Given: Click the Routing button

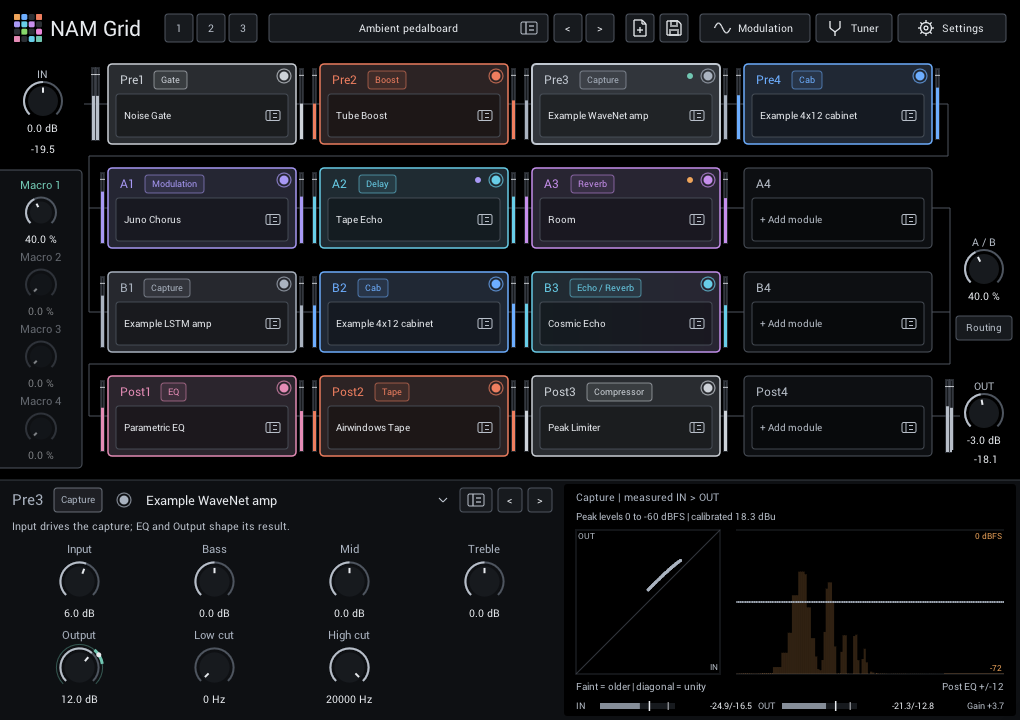Looking at the screenshot, I should pos(984,328).
